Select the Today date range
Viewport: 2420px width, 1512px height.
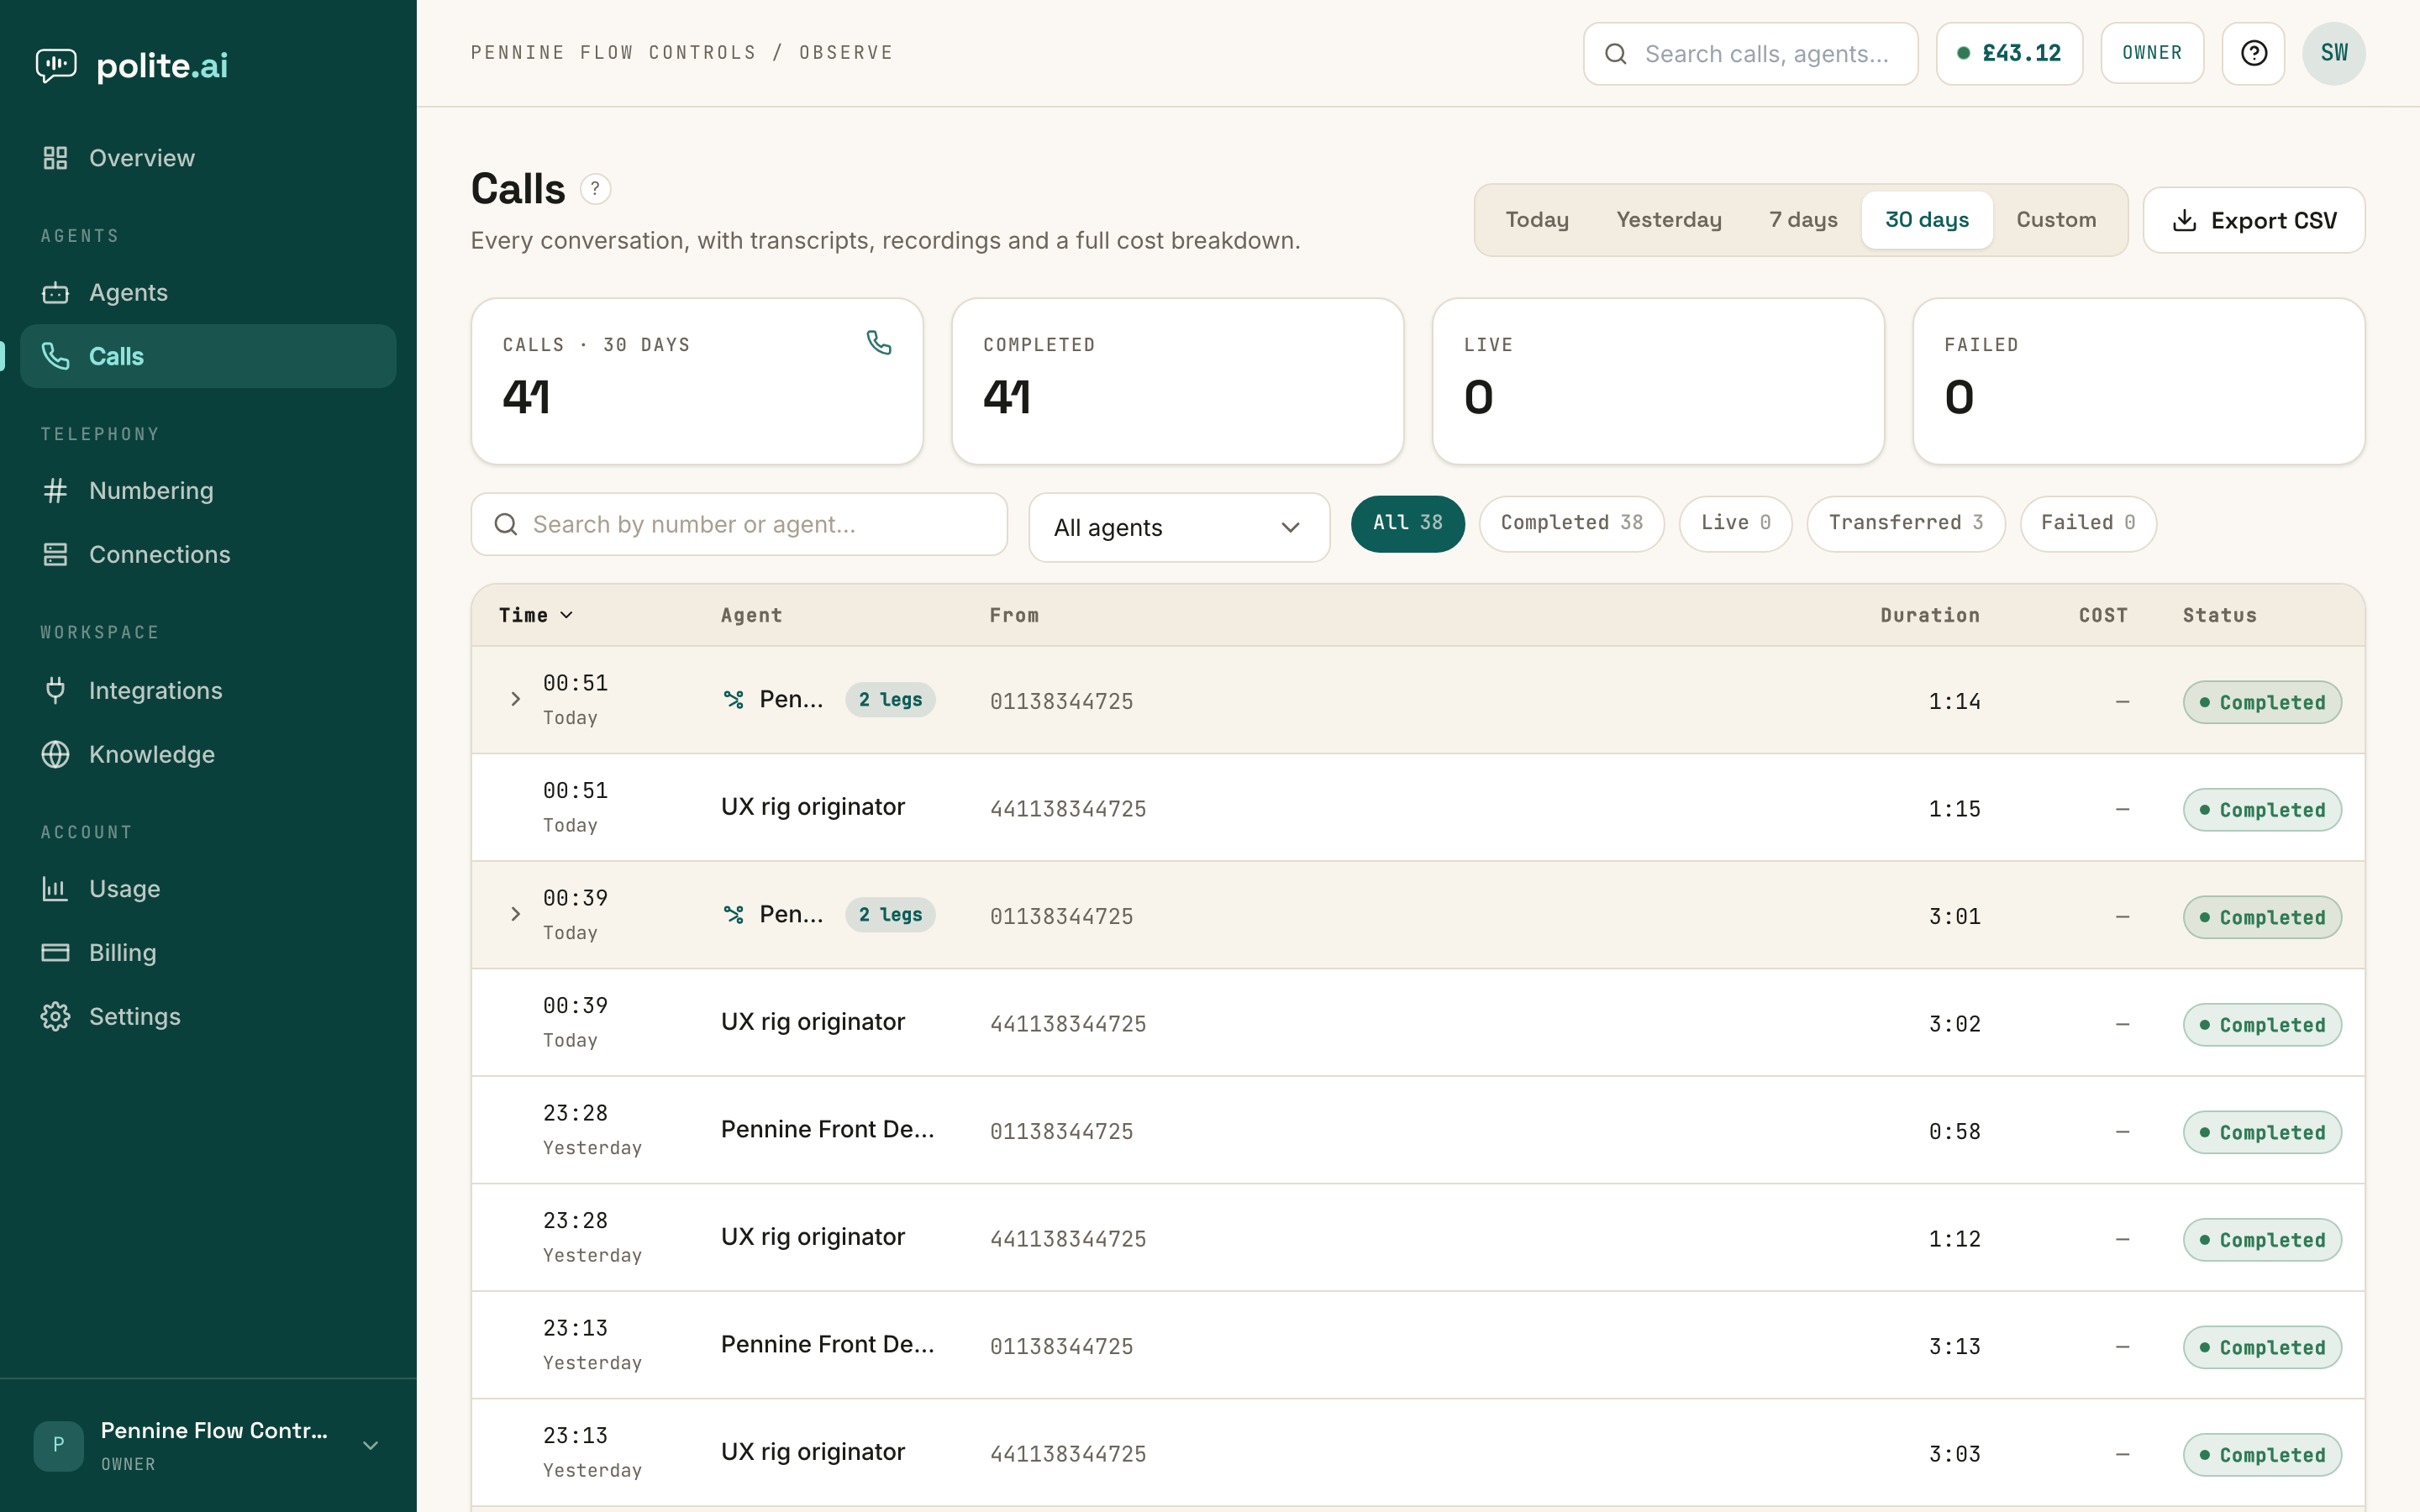click(1537, 220)
